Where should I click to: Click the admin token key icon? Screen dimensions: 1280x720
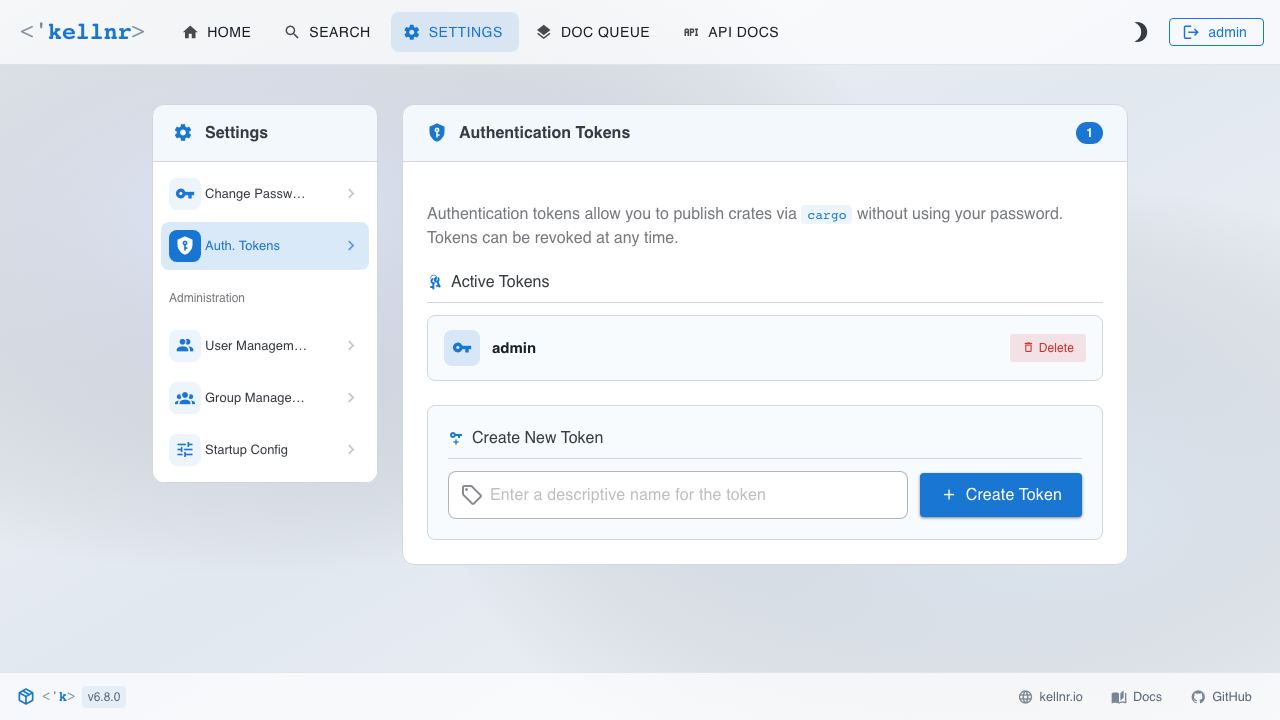click(462, 348)
